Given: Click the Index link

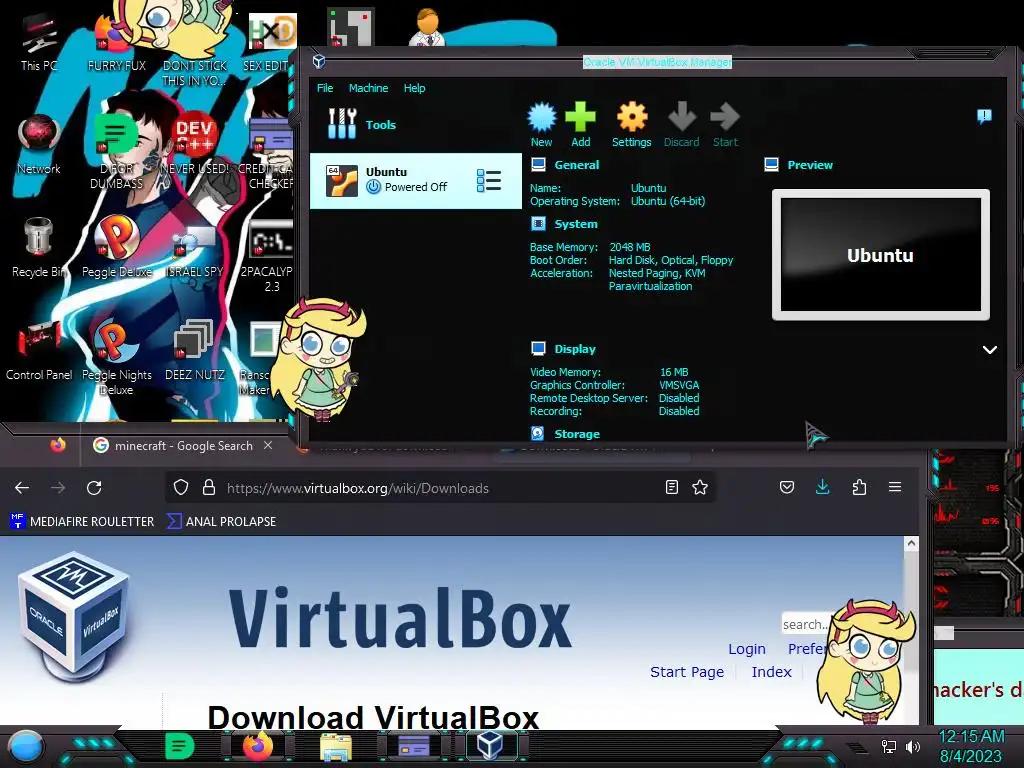Looking at the screenshot, I should coord(771,672).
